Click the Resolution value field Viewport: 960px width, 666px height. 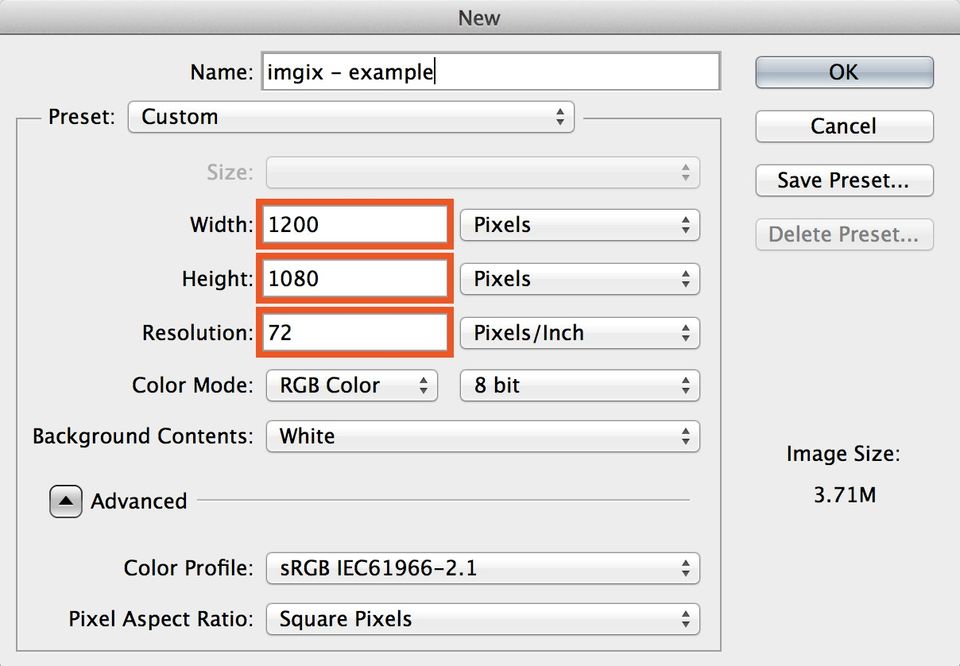point(355,333)
